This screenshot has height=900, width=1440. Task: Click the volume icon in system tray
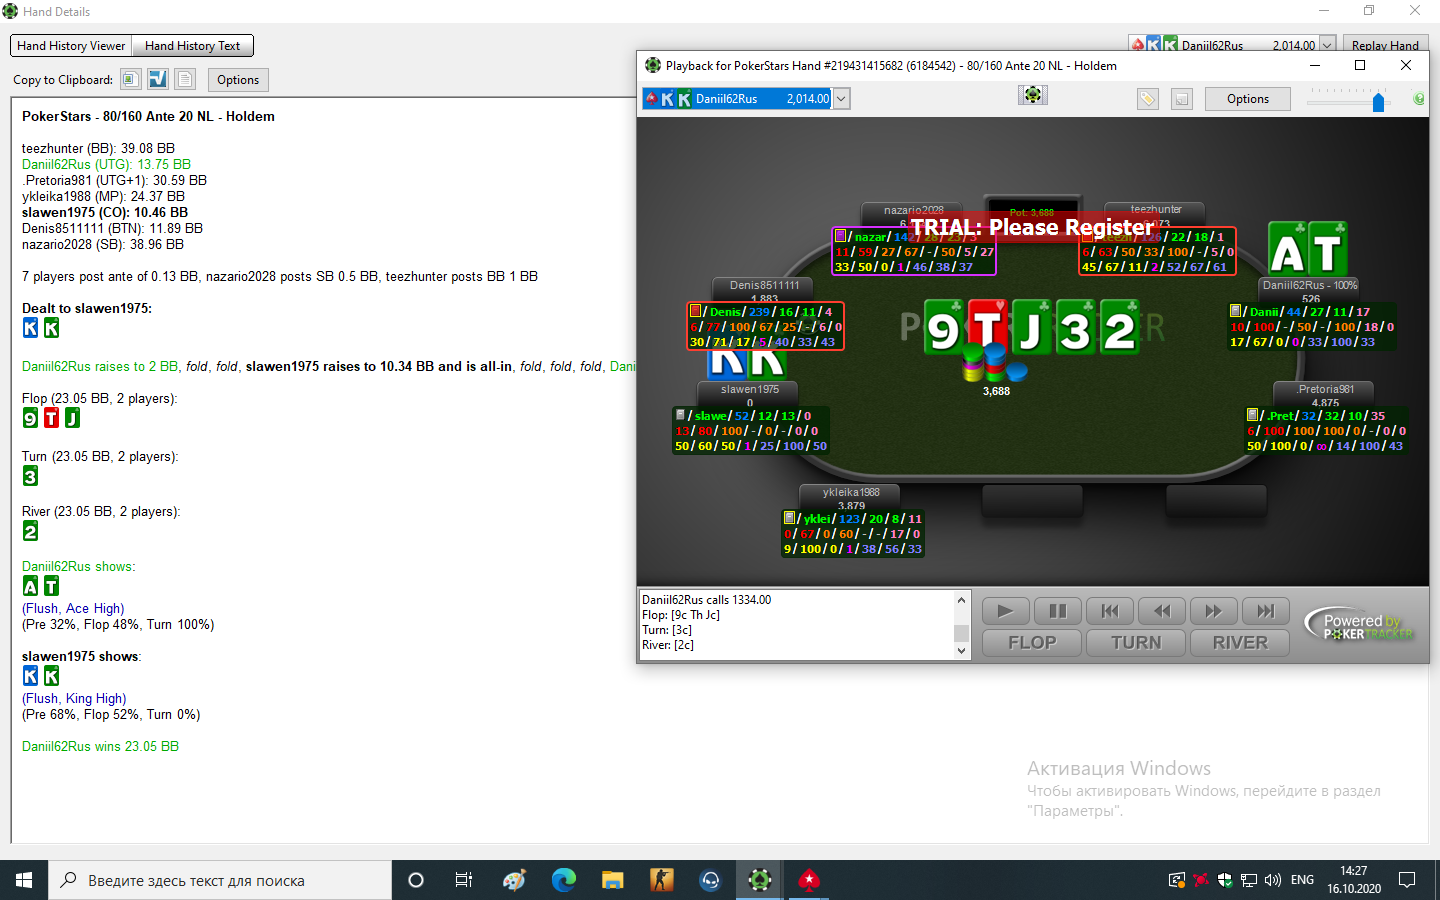(x=1272, y=880)
